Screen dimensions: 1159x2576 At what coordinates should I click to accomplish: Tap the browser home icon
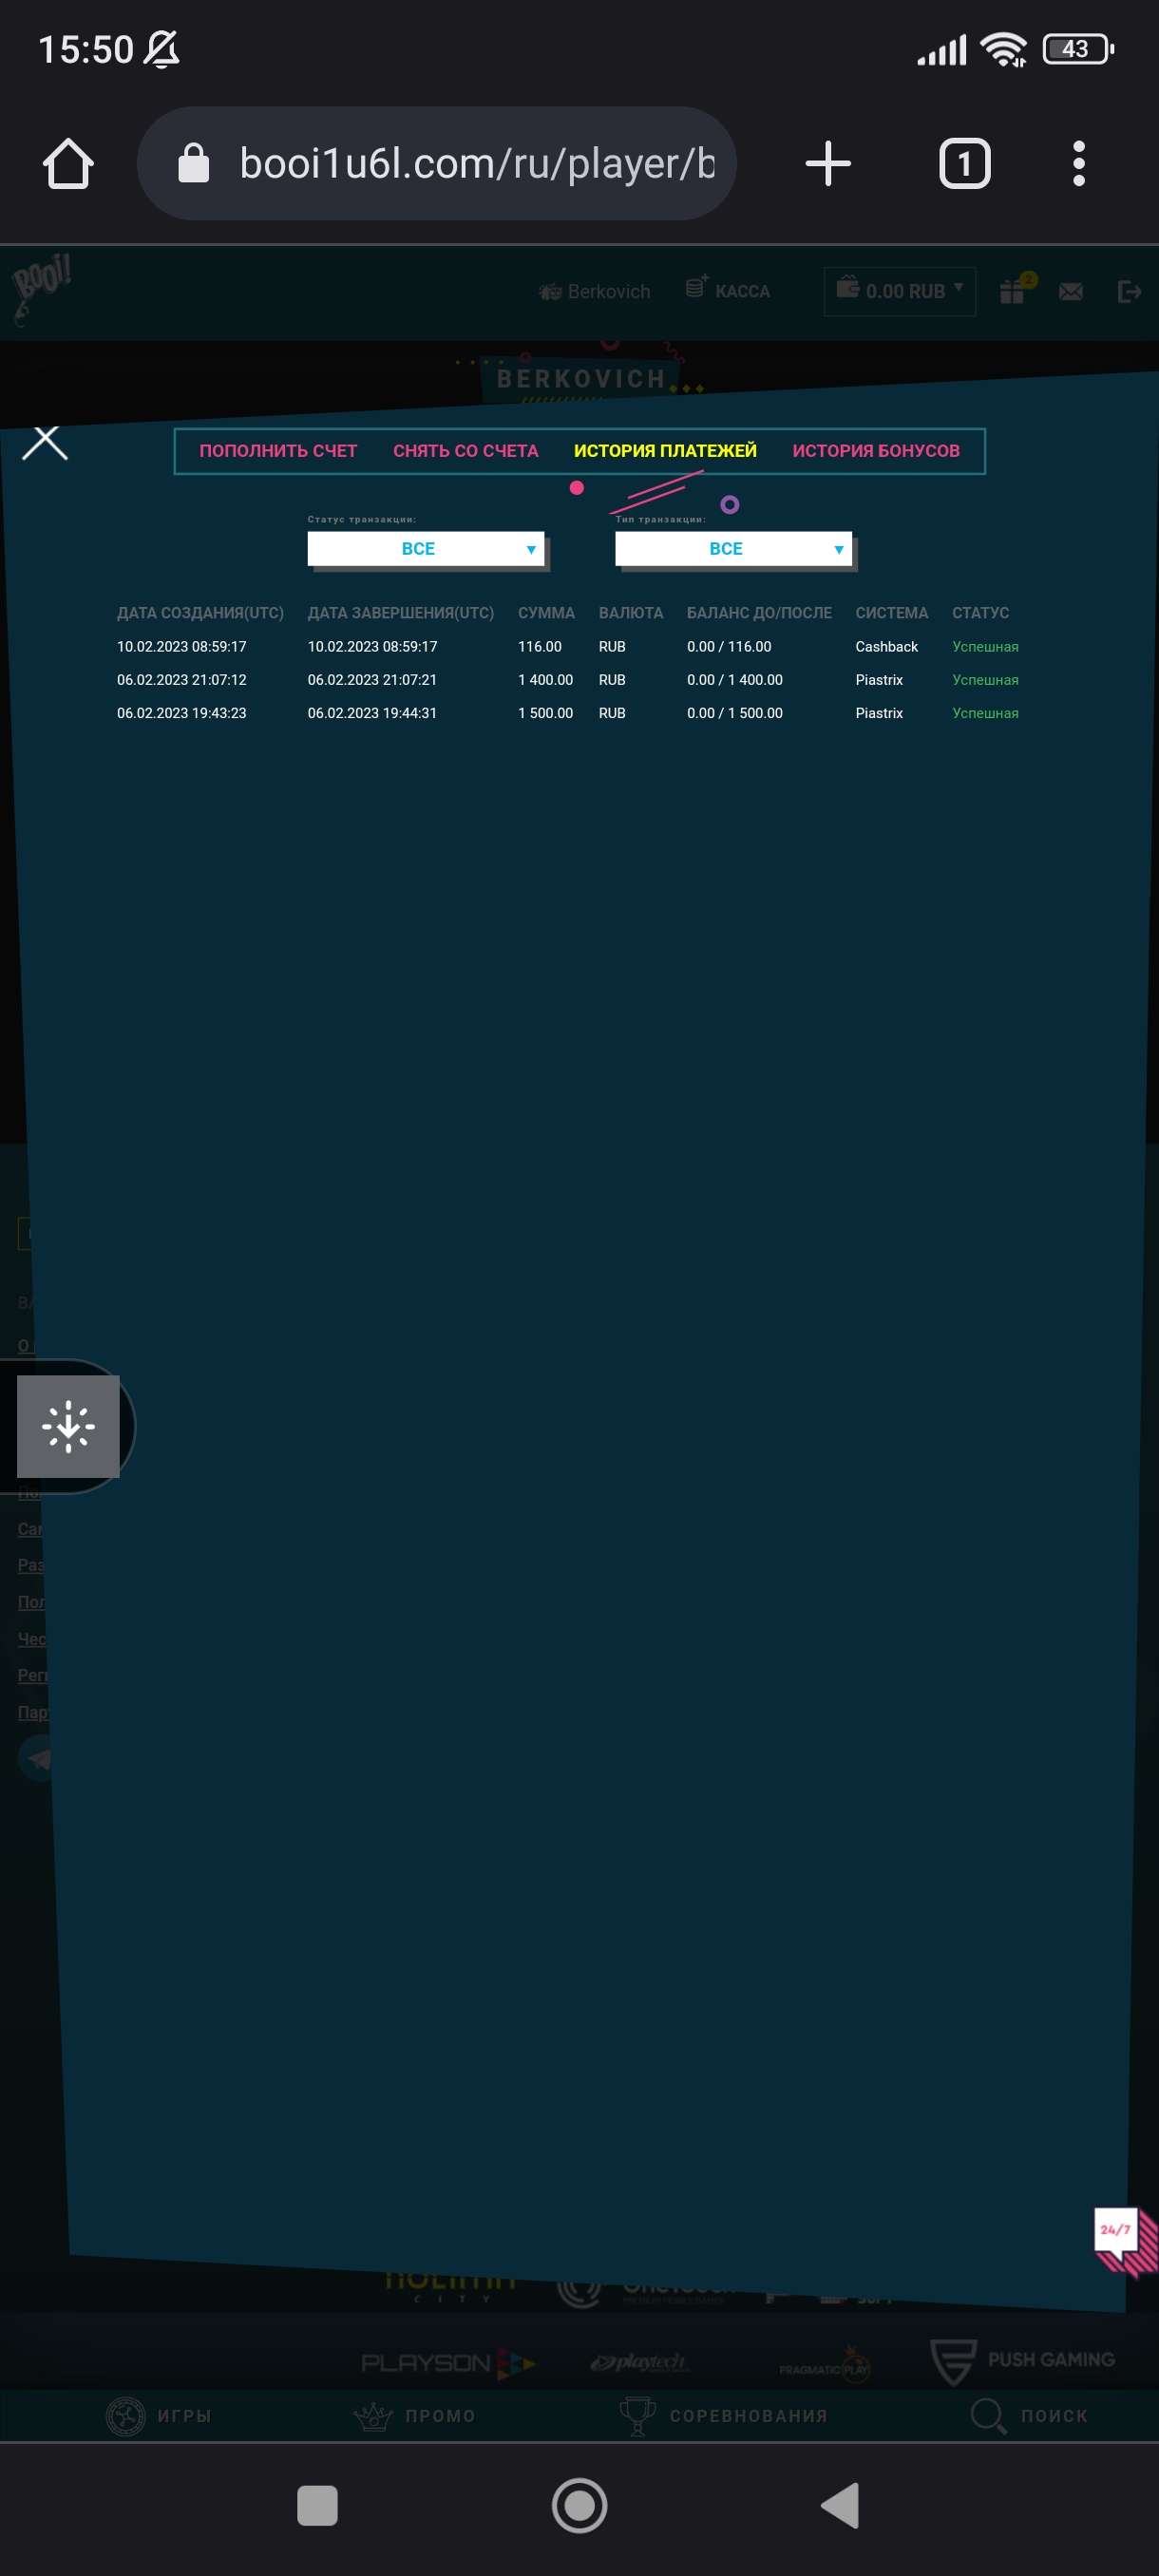point(68,163)
